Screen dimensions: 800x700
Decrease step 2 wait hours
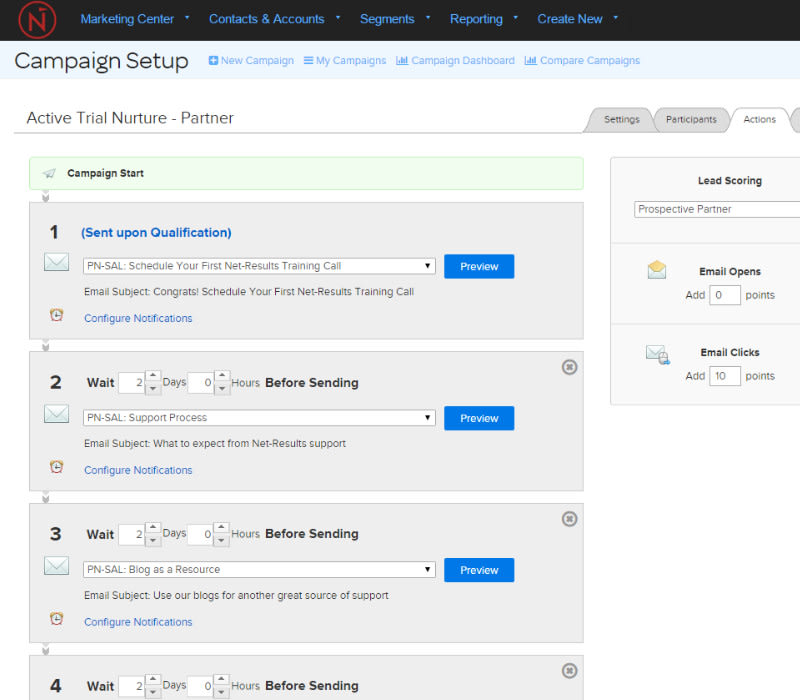click(x=221, y=389)
